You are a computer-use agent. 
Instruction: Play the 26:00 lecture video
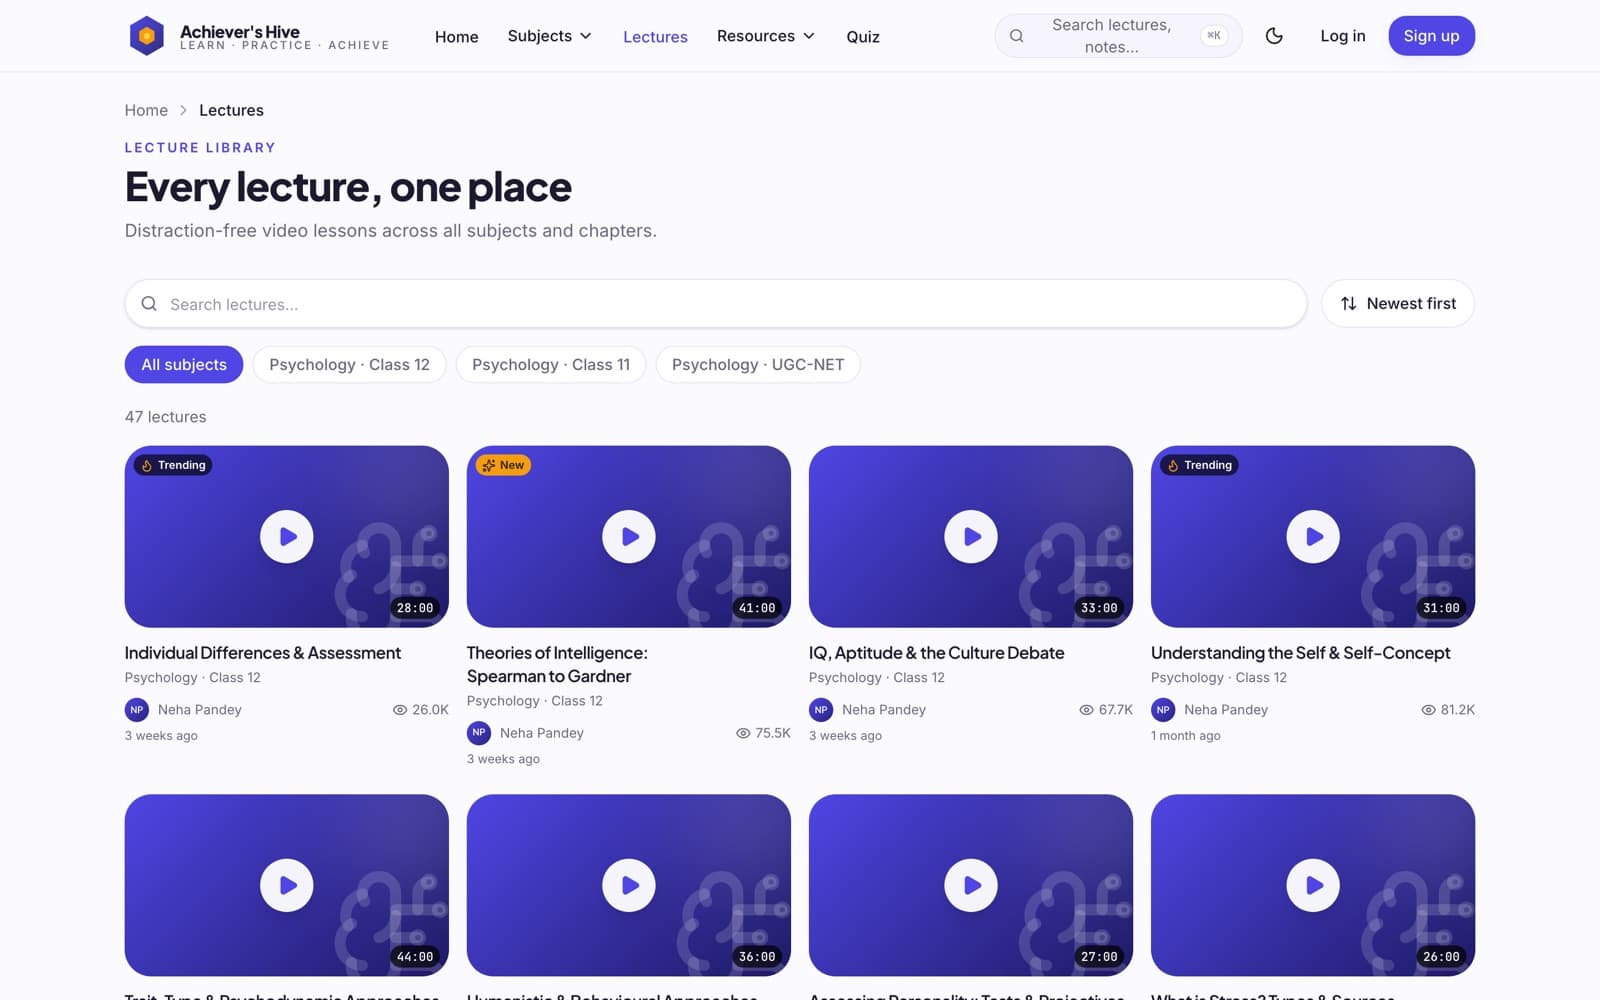coord(1313,886)
